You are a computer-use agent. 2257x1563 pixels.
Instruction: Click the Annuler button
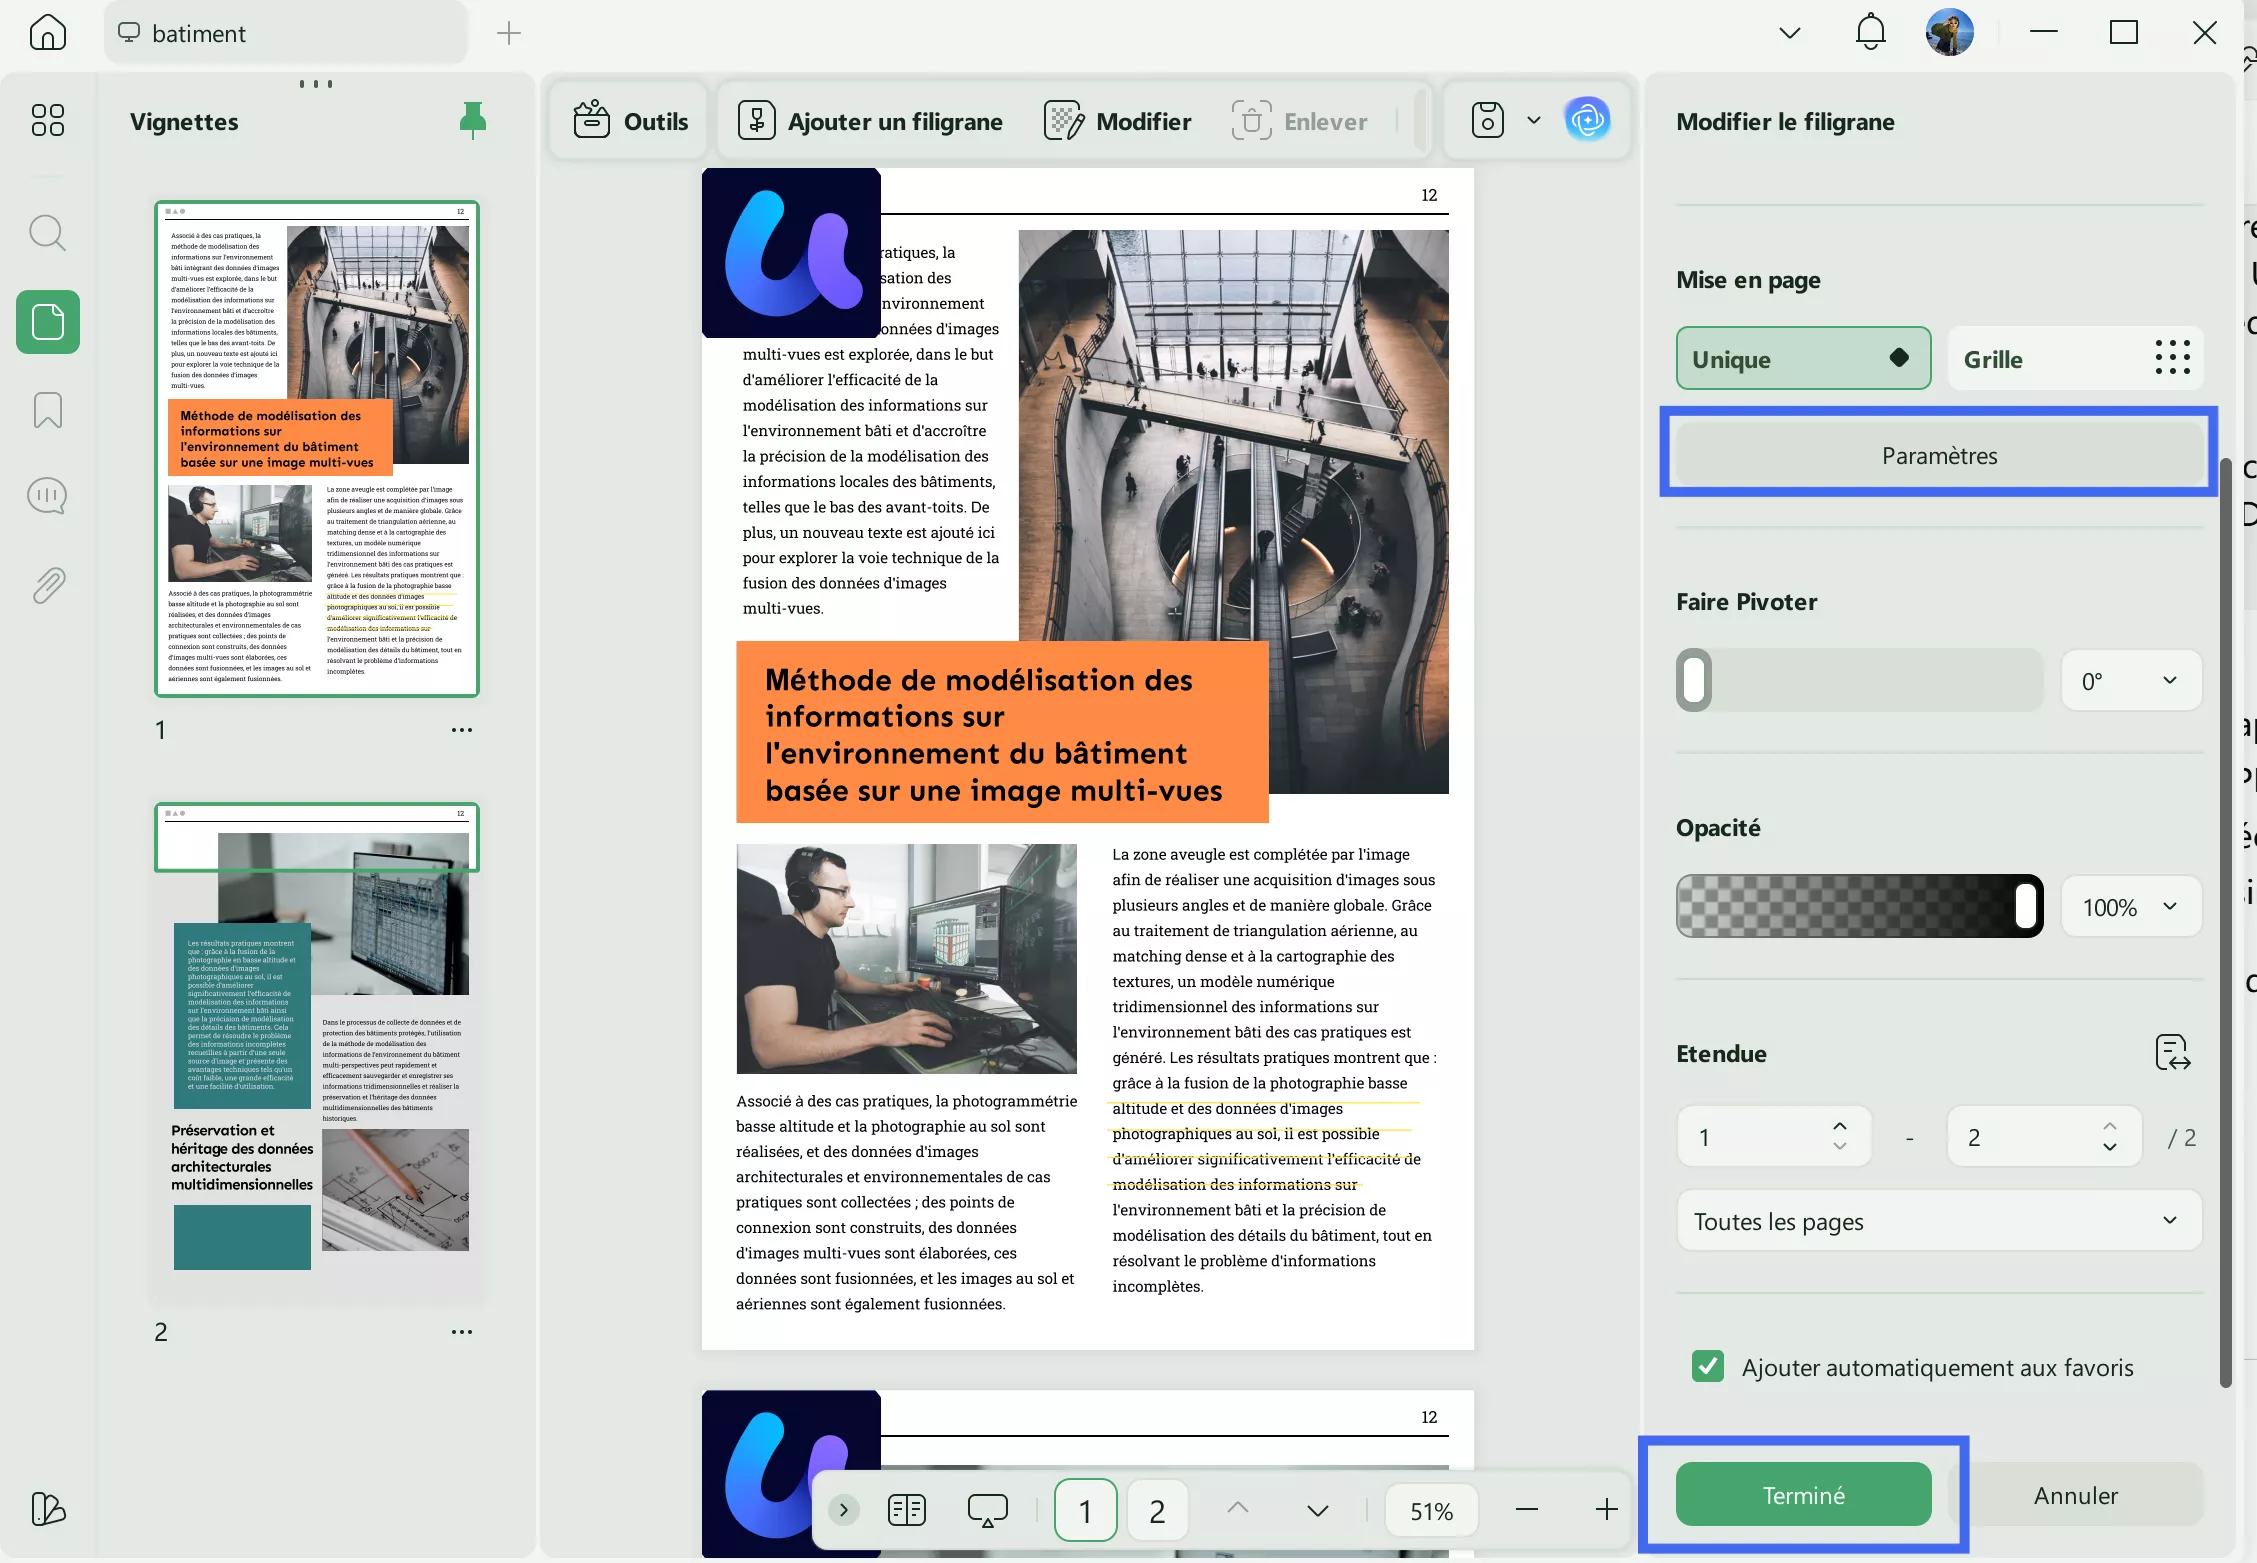pyautogui.click(x=2074, y=1494)
